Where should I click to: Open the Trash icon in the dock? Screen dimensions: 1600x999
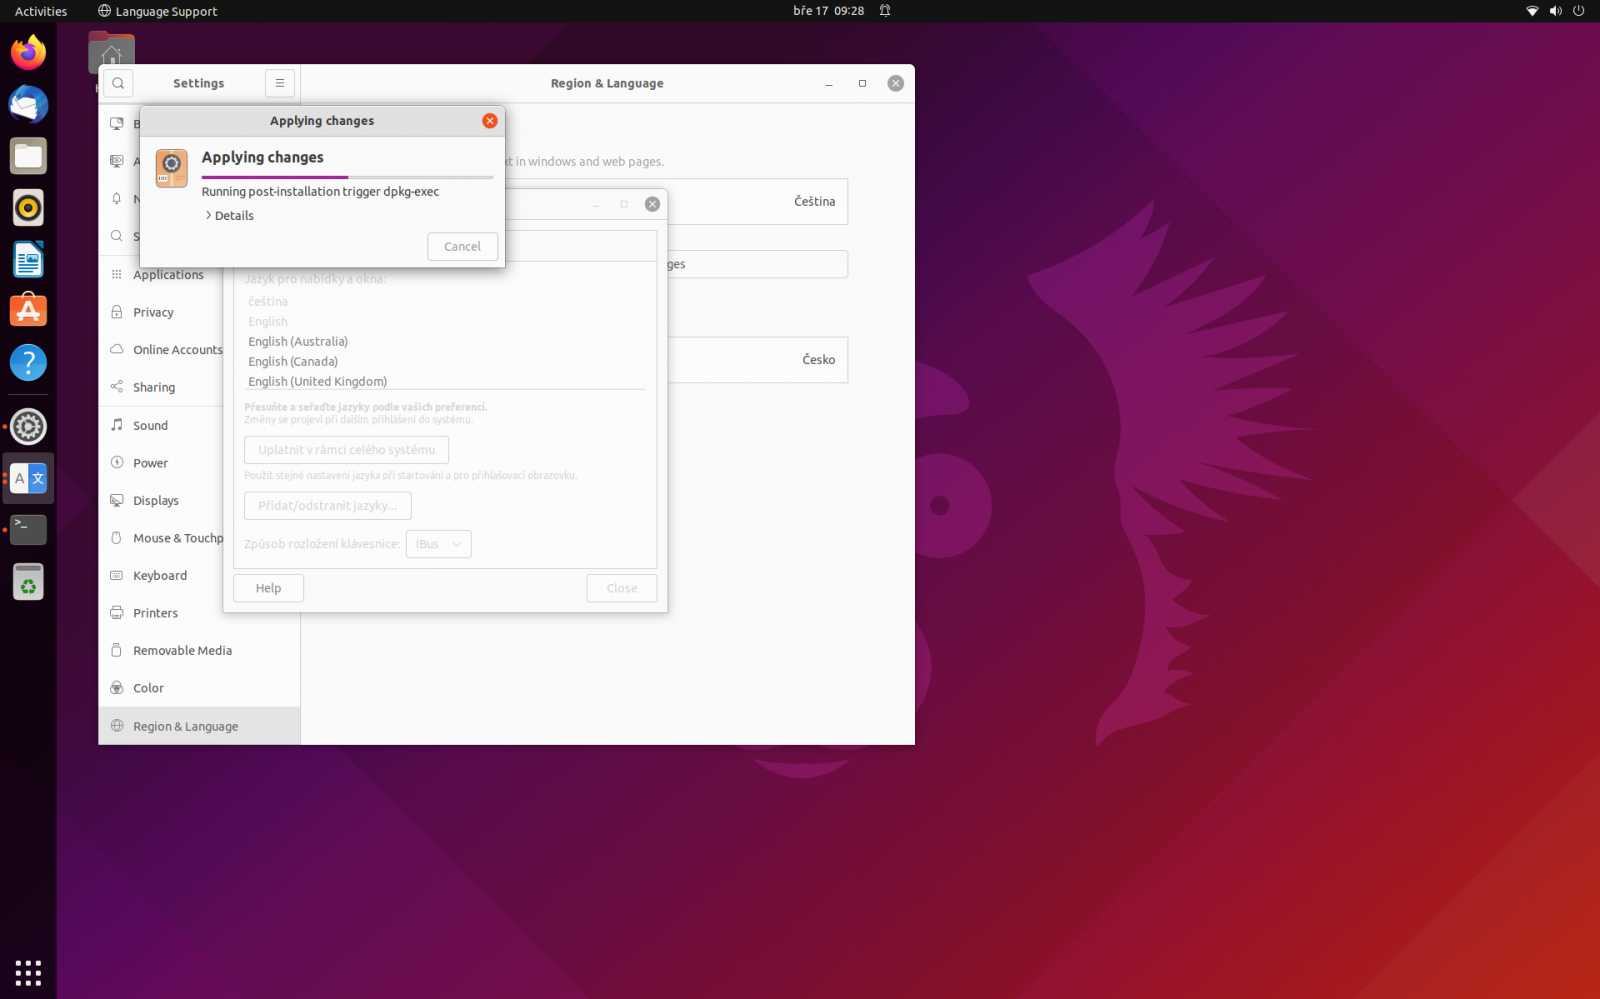28,582
